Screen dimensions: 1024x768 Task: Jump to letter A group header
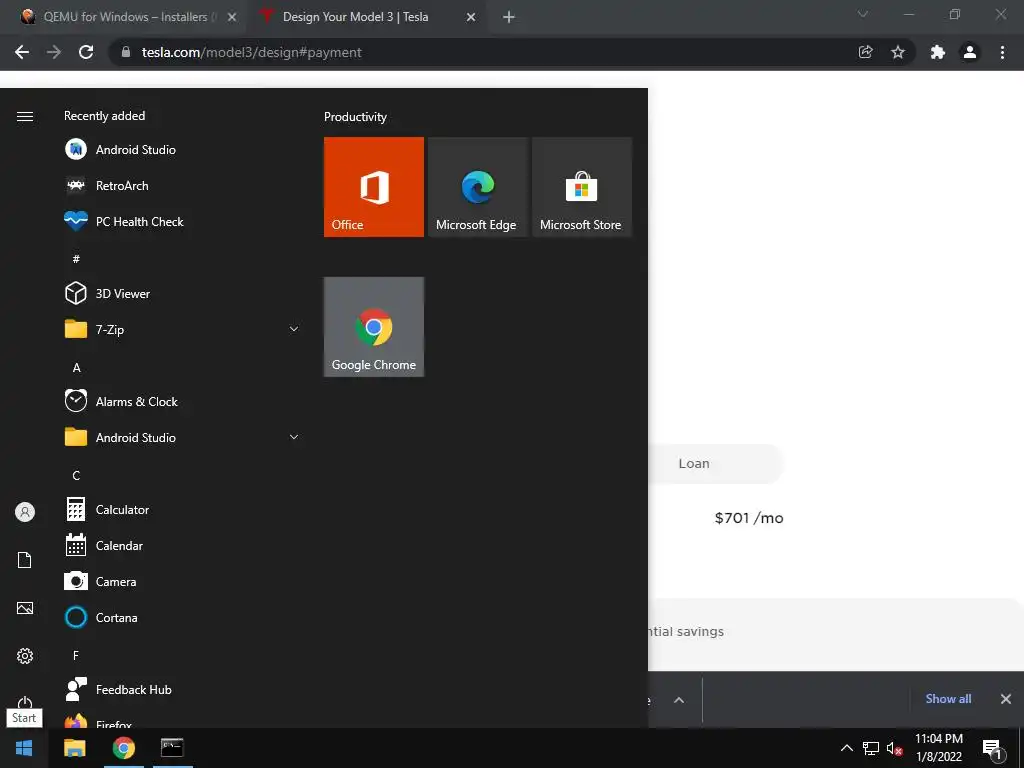click(x=76, y=368)
